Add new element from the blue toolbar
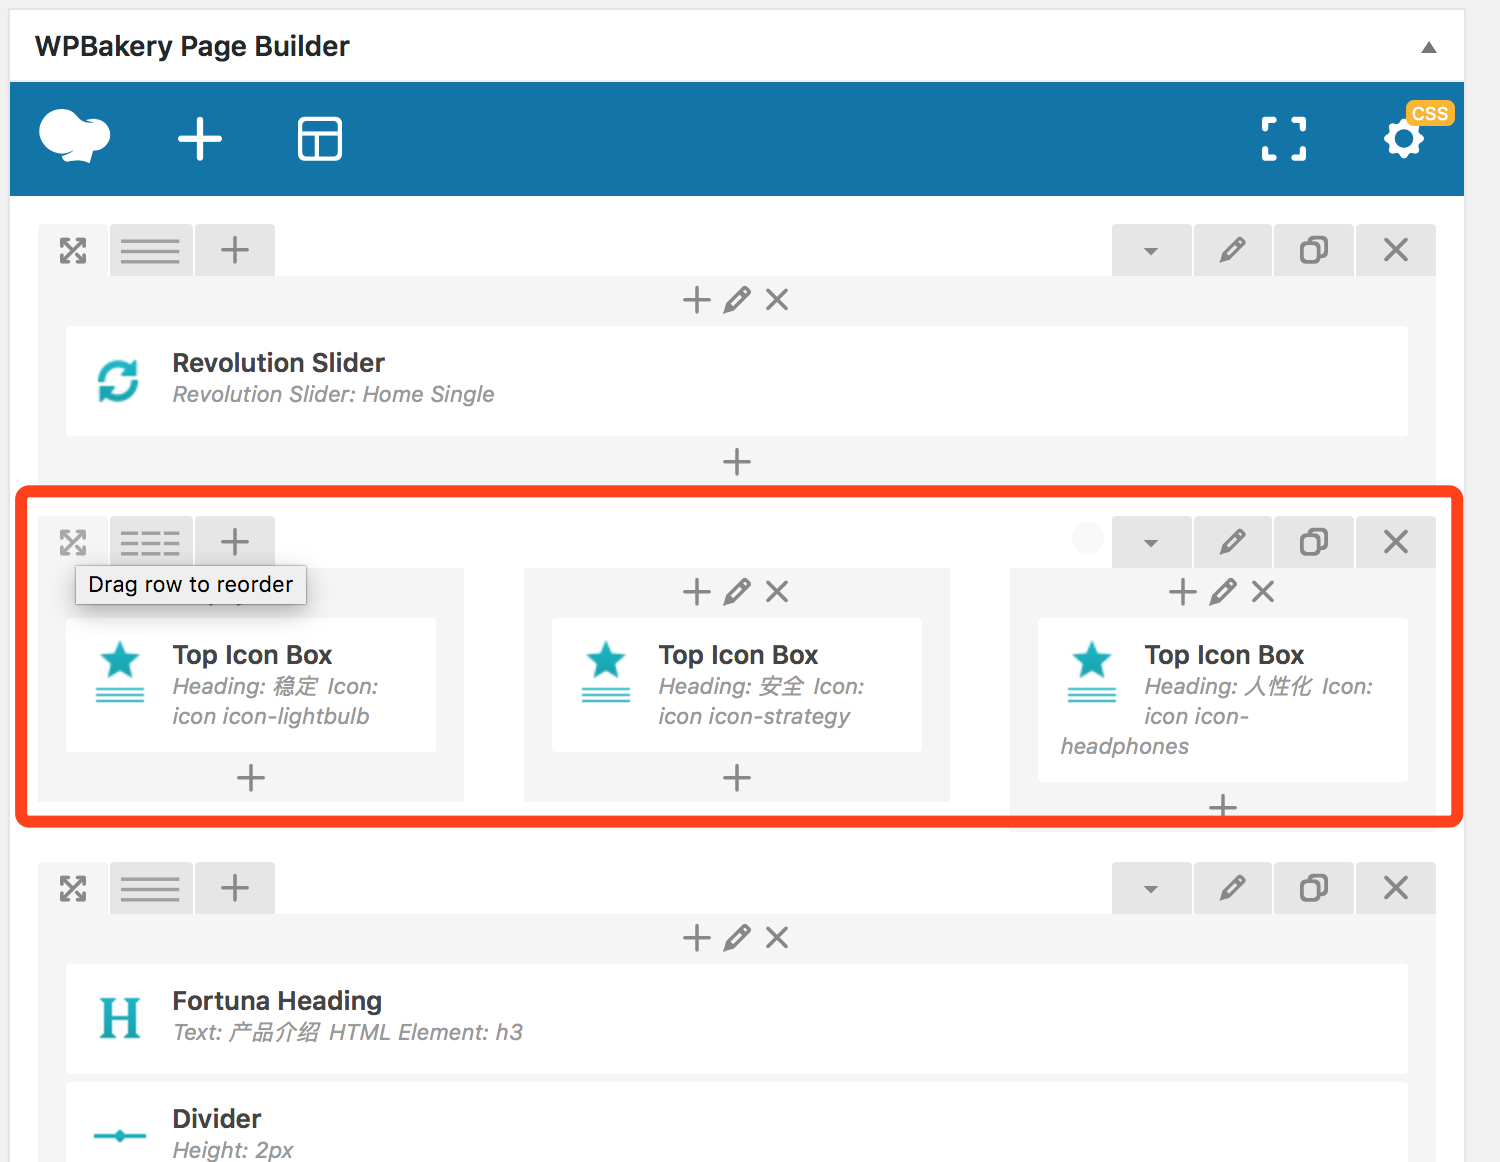Viewport: 1500px width, 1162px height. click(x=200, y=138)
